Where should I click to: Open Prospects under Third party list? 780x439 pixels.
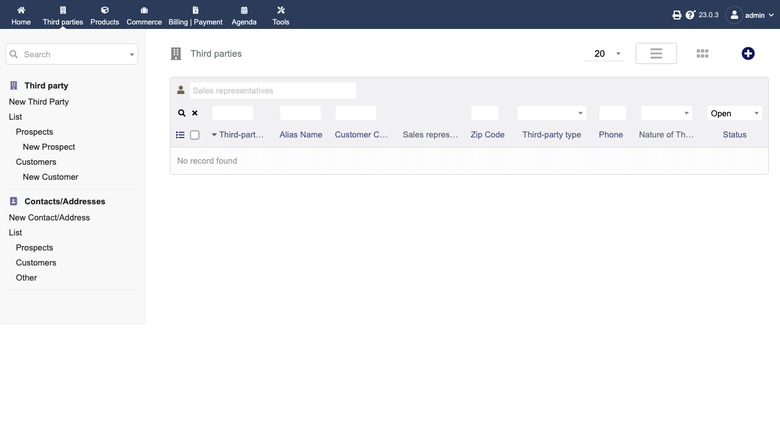tap(34, 132)
